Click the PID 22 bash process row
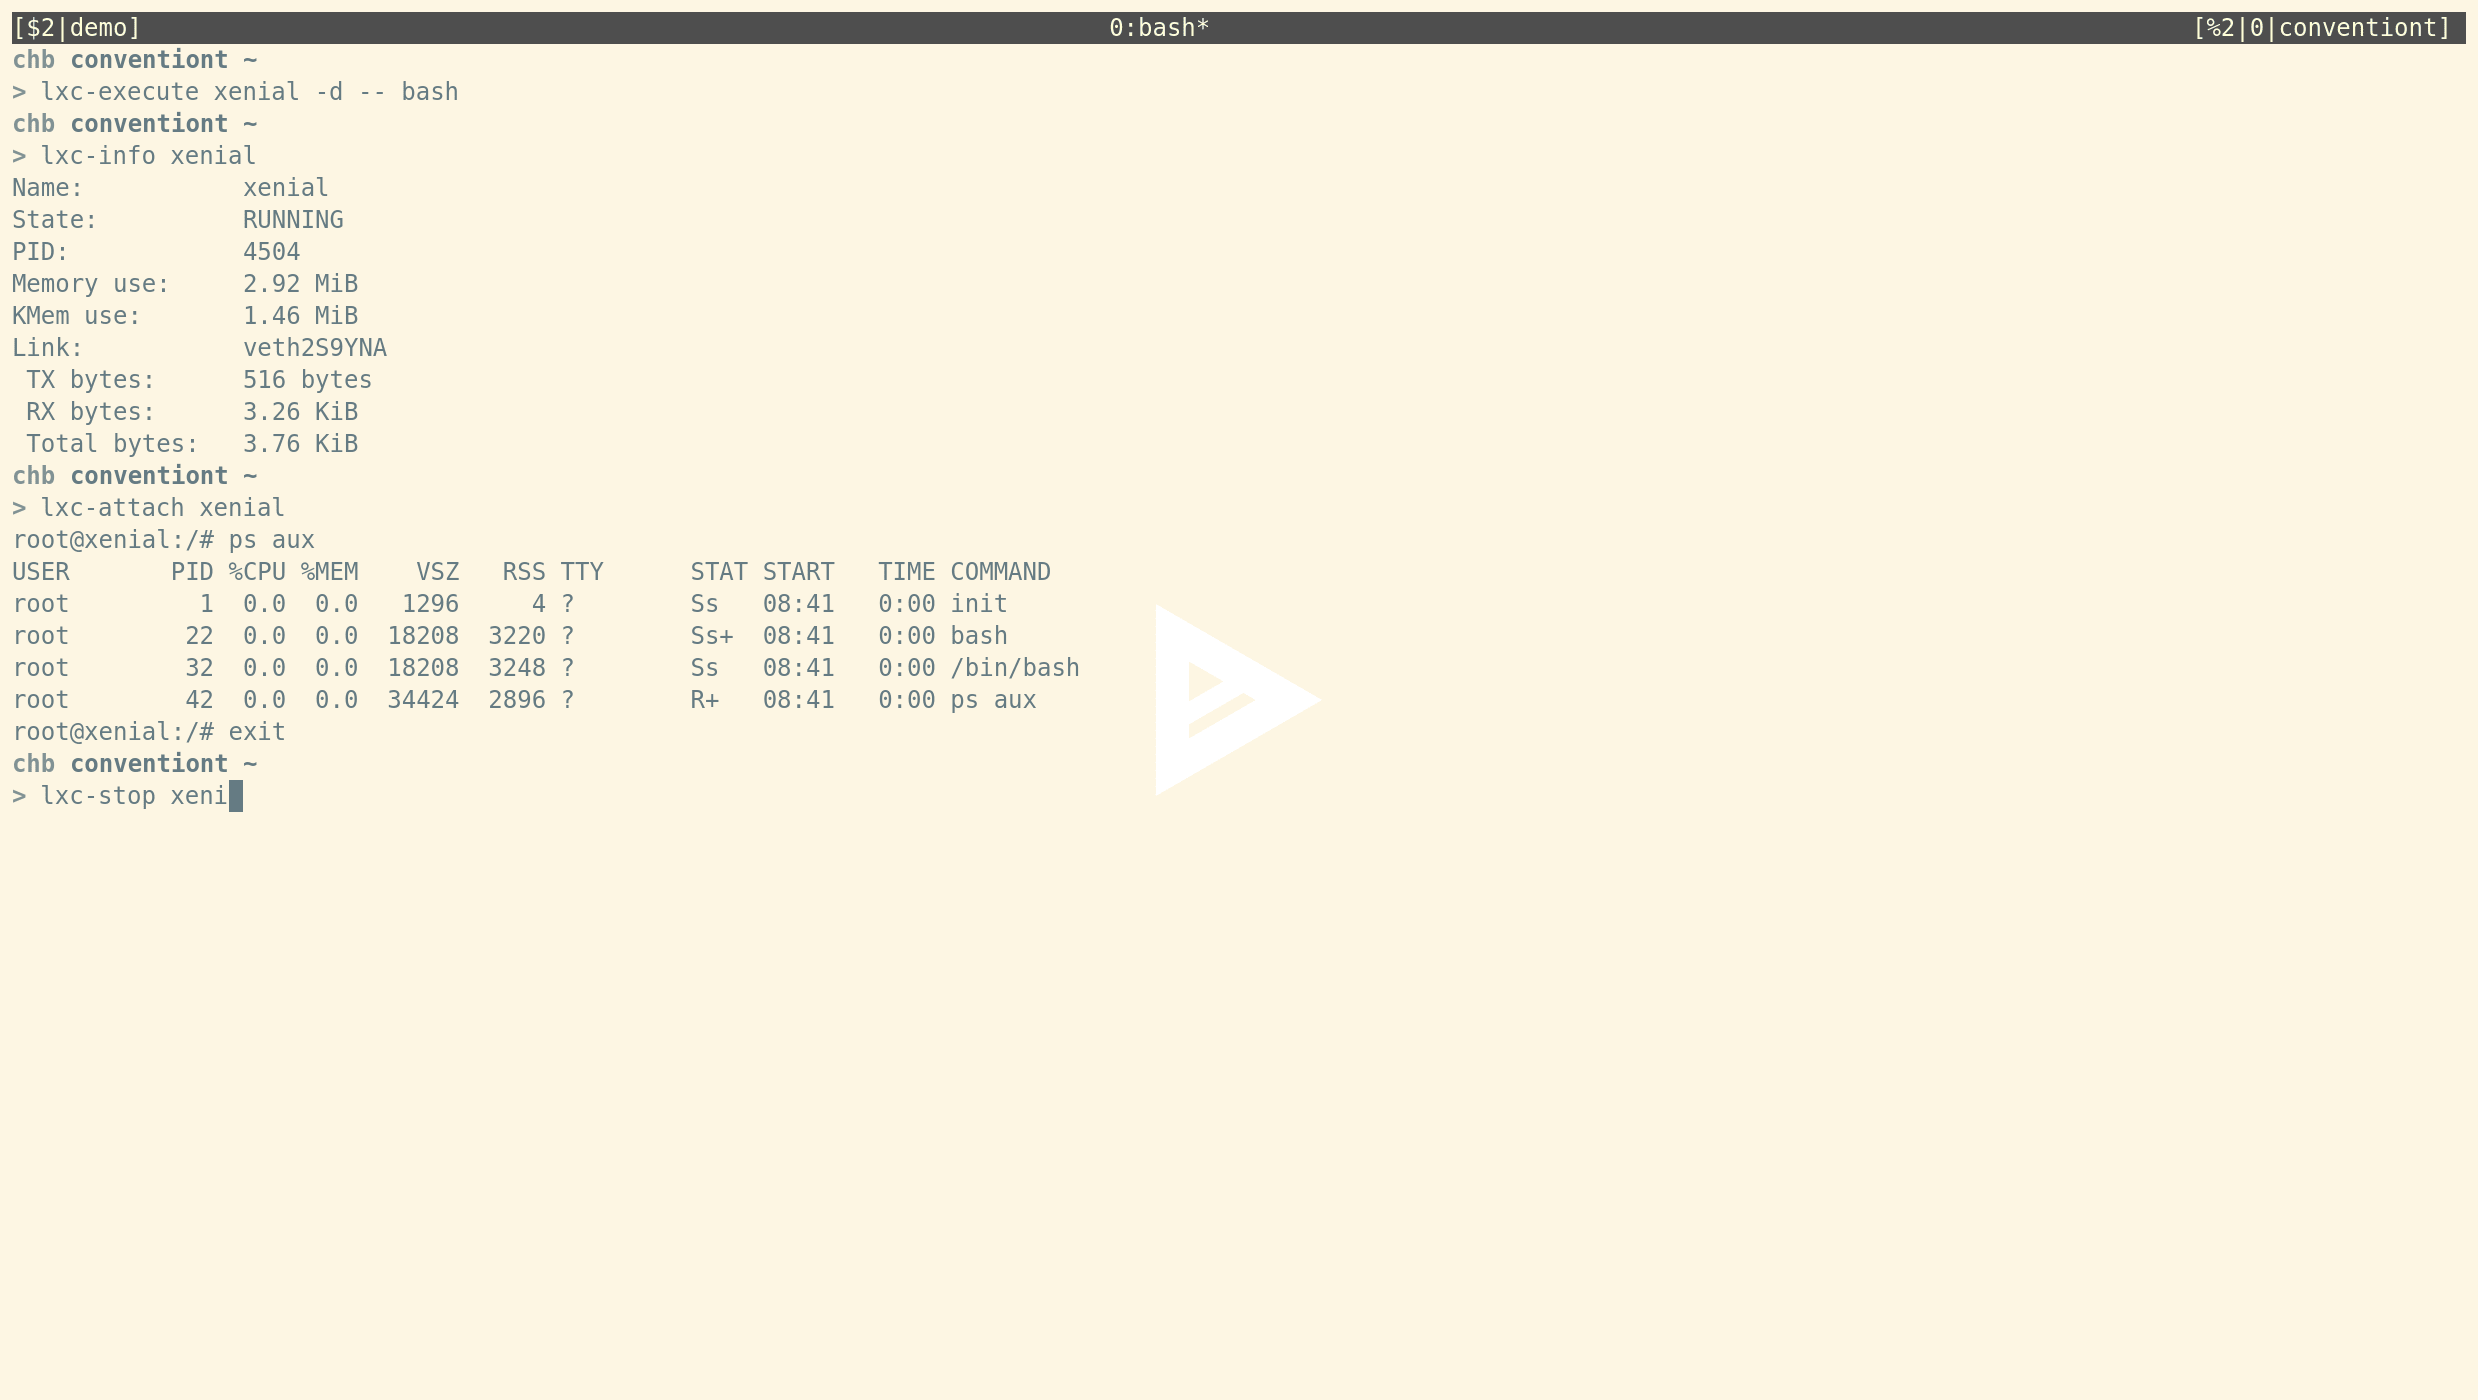Viewport: 2478px width, 1400px height. [510, 636]
